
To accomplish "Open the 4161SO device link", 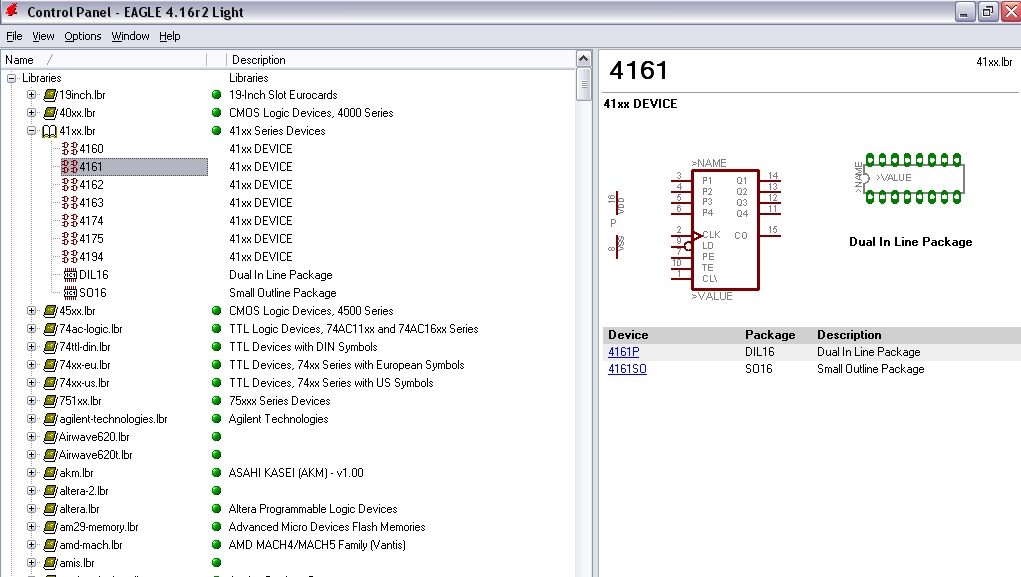I will (x=627, y=369).
